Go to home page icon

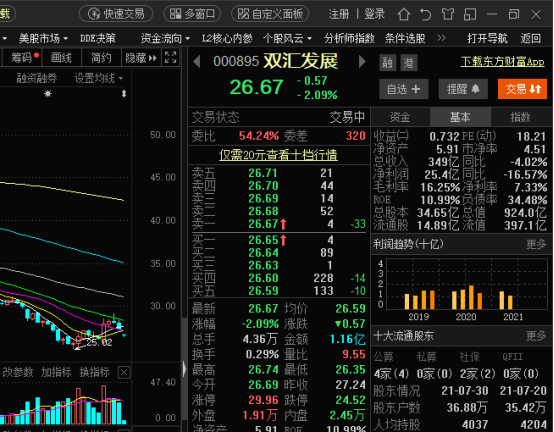(404, 14)
